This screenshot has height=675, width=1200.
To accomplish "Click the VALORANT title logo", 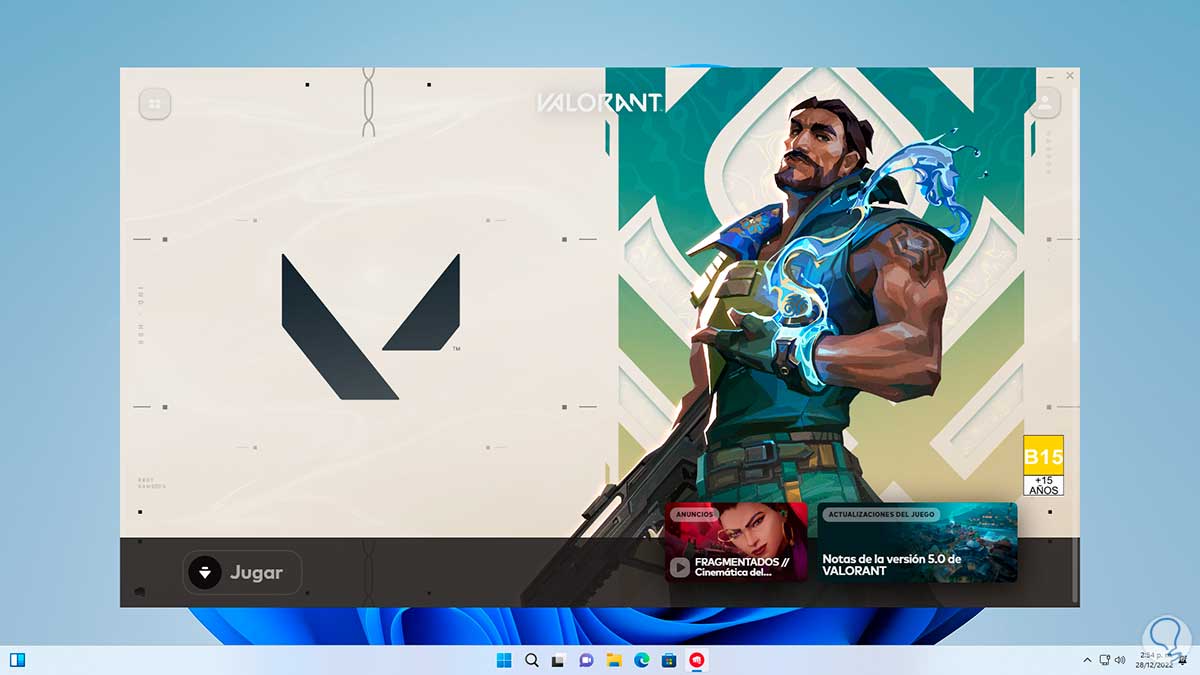I will [x=599, y=102].
